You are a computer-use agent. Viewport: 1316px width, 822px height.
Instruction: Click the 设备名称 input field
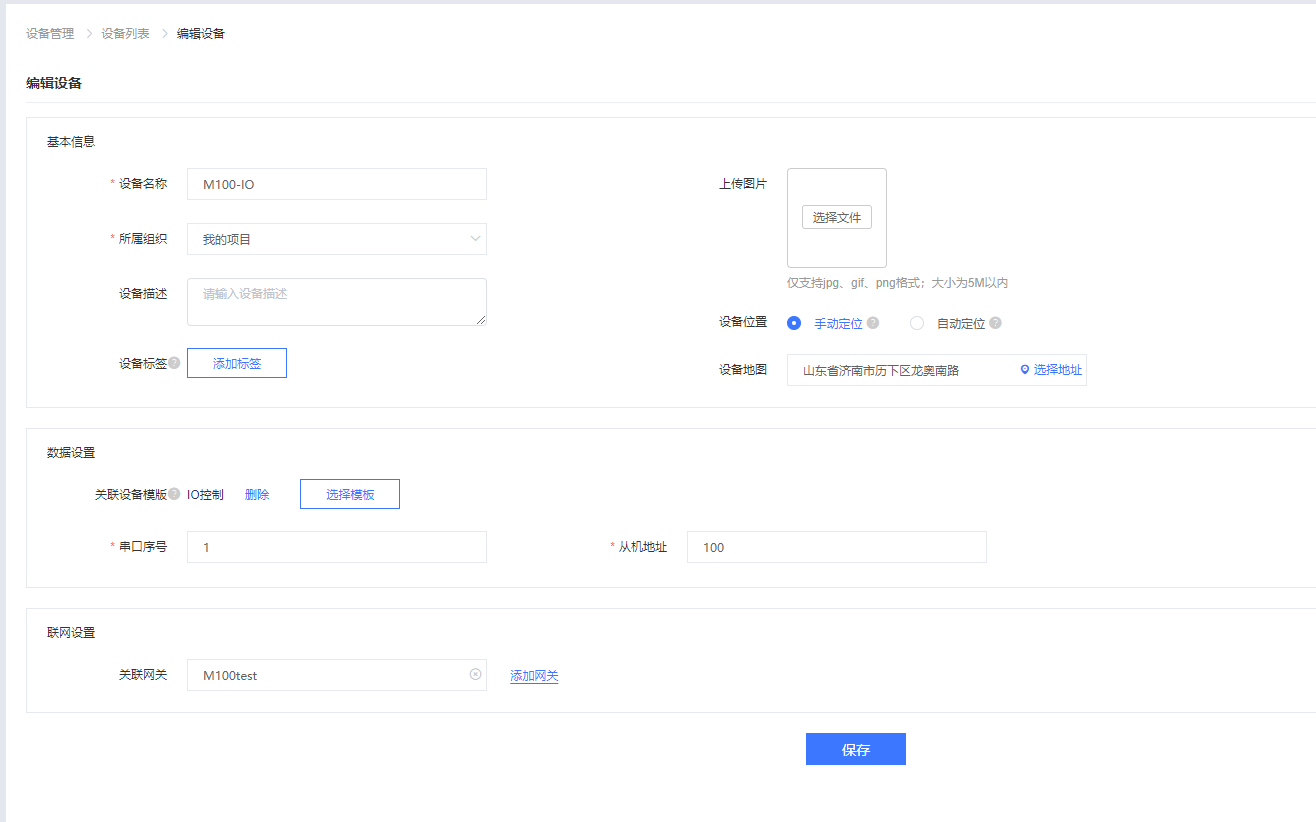point(336,184)
